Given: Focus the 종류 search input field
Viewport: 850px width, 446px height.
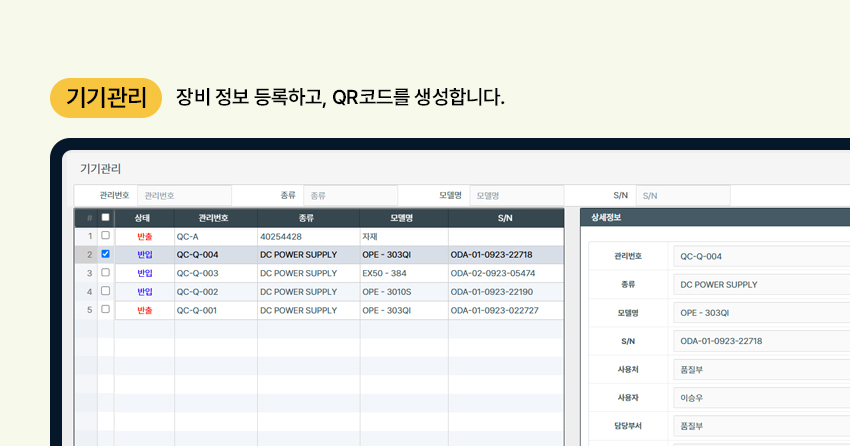Looking at the screenshot, I should [350, 196].
